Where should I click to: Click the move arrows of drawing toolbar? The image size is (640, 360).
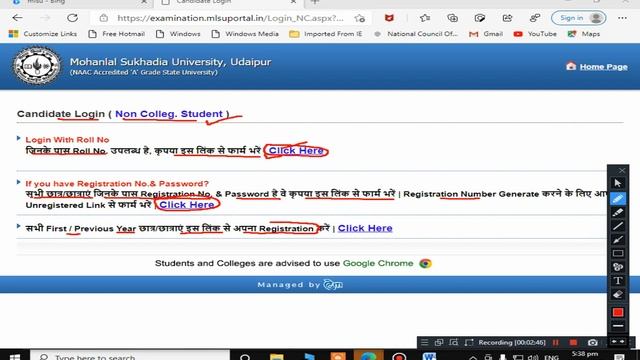(x=618, y=341)
